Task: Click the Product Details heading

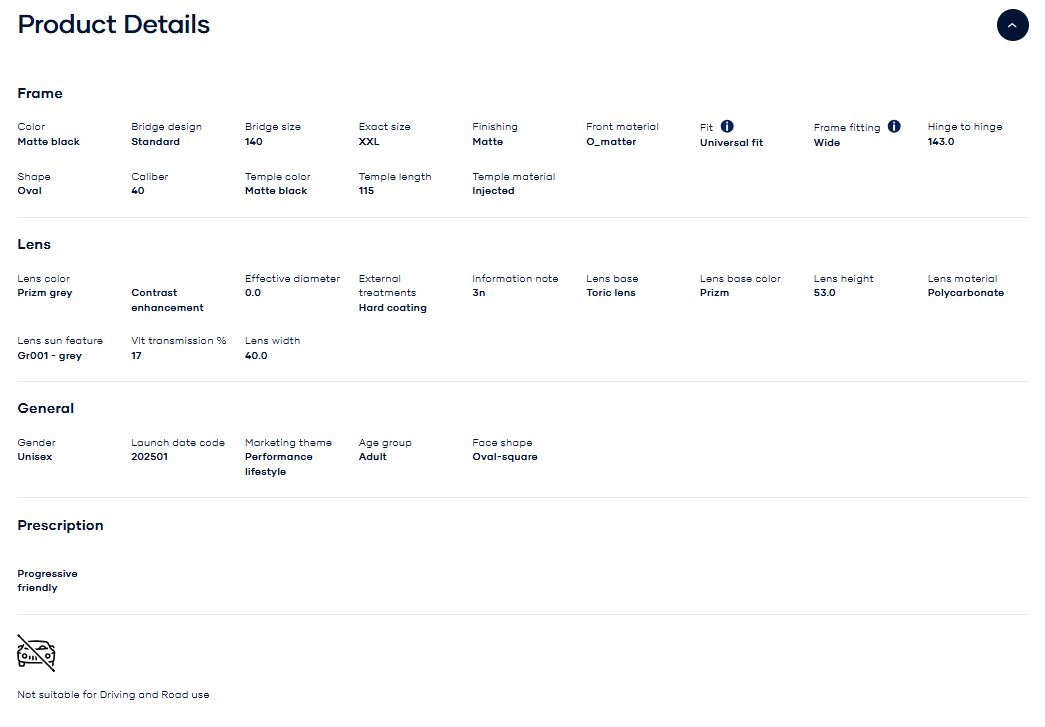Action: [114, 25]
